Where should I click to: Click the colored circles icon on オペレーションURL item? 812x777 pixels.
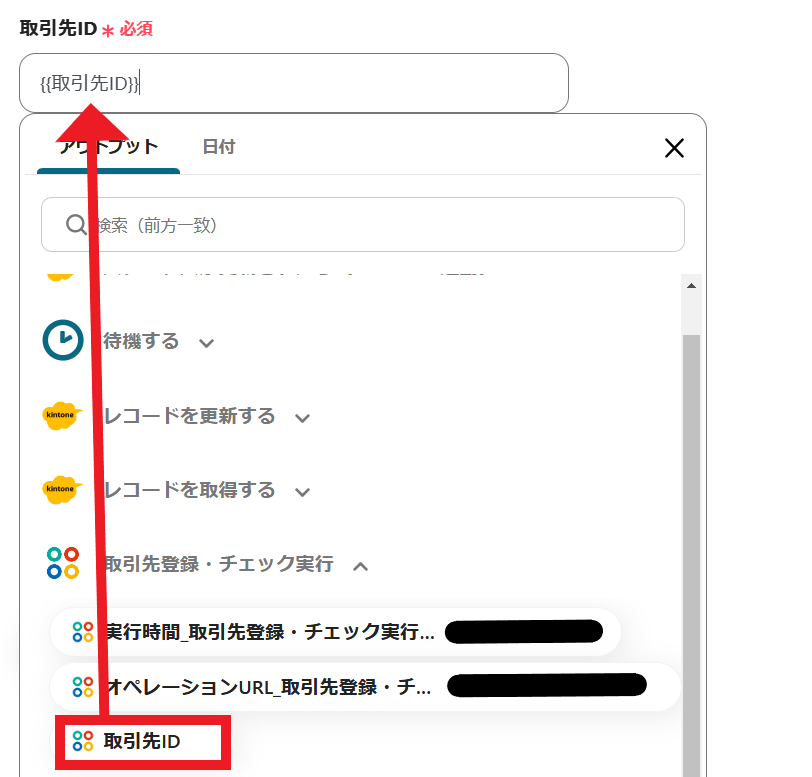coord(83,687)
